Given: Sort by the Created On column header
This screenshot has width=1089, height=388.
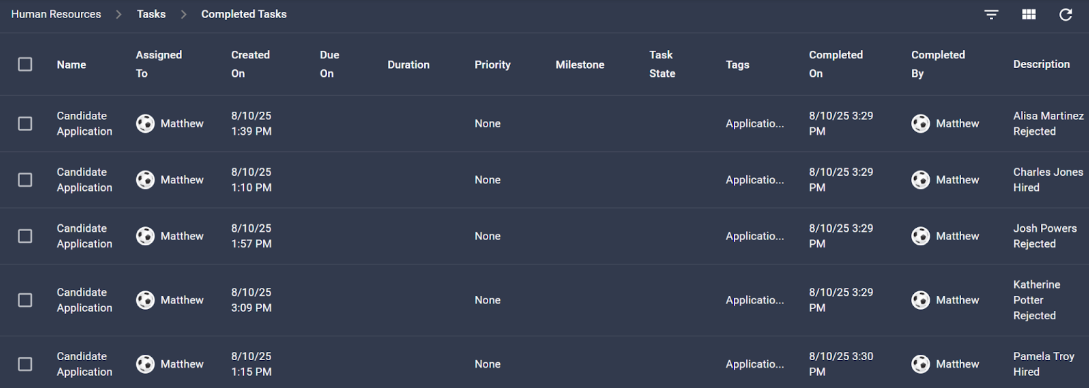Looking at the screenshot, I should coord(250,64).
